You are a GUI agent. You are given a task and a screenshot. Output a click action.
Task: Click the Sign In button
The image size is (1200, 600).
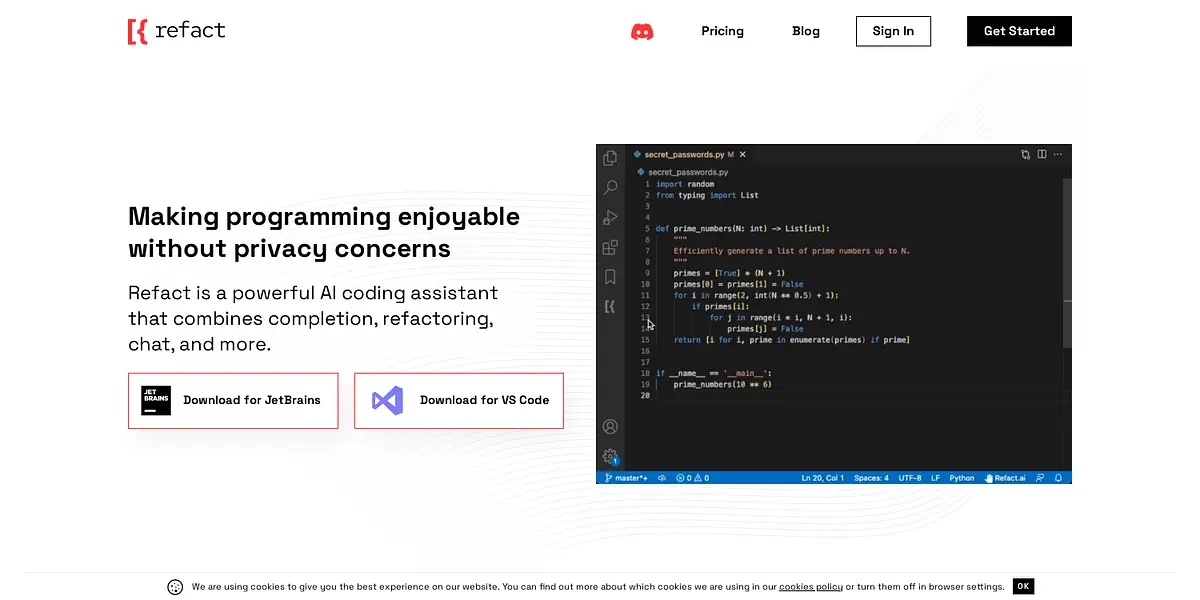(x=893, y=31)
